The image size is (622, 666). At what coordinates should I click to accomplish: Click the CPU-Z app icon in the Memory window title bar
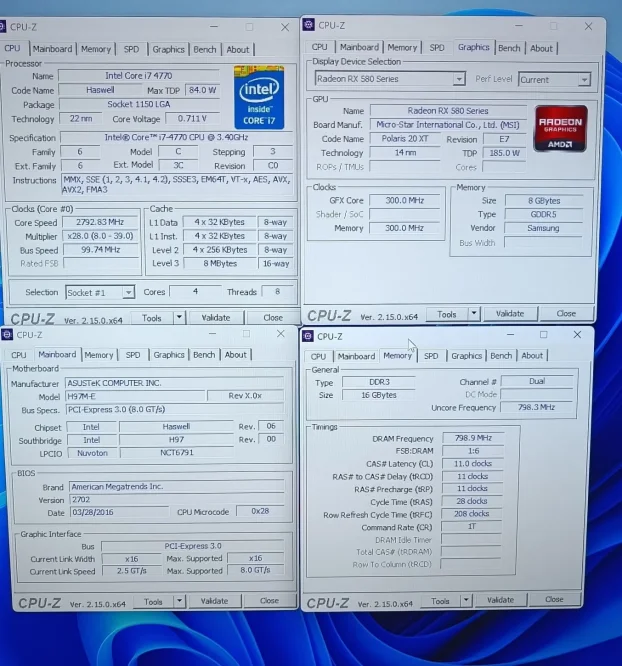(308, 336)
